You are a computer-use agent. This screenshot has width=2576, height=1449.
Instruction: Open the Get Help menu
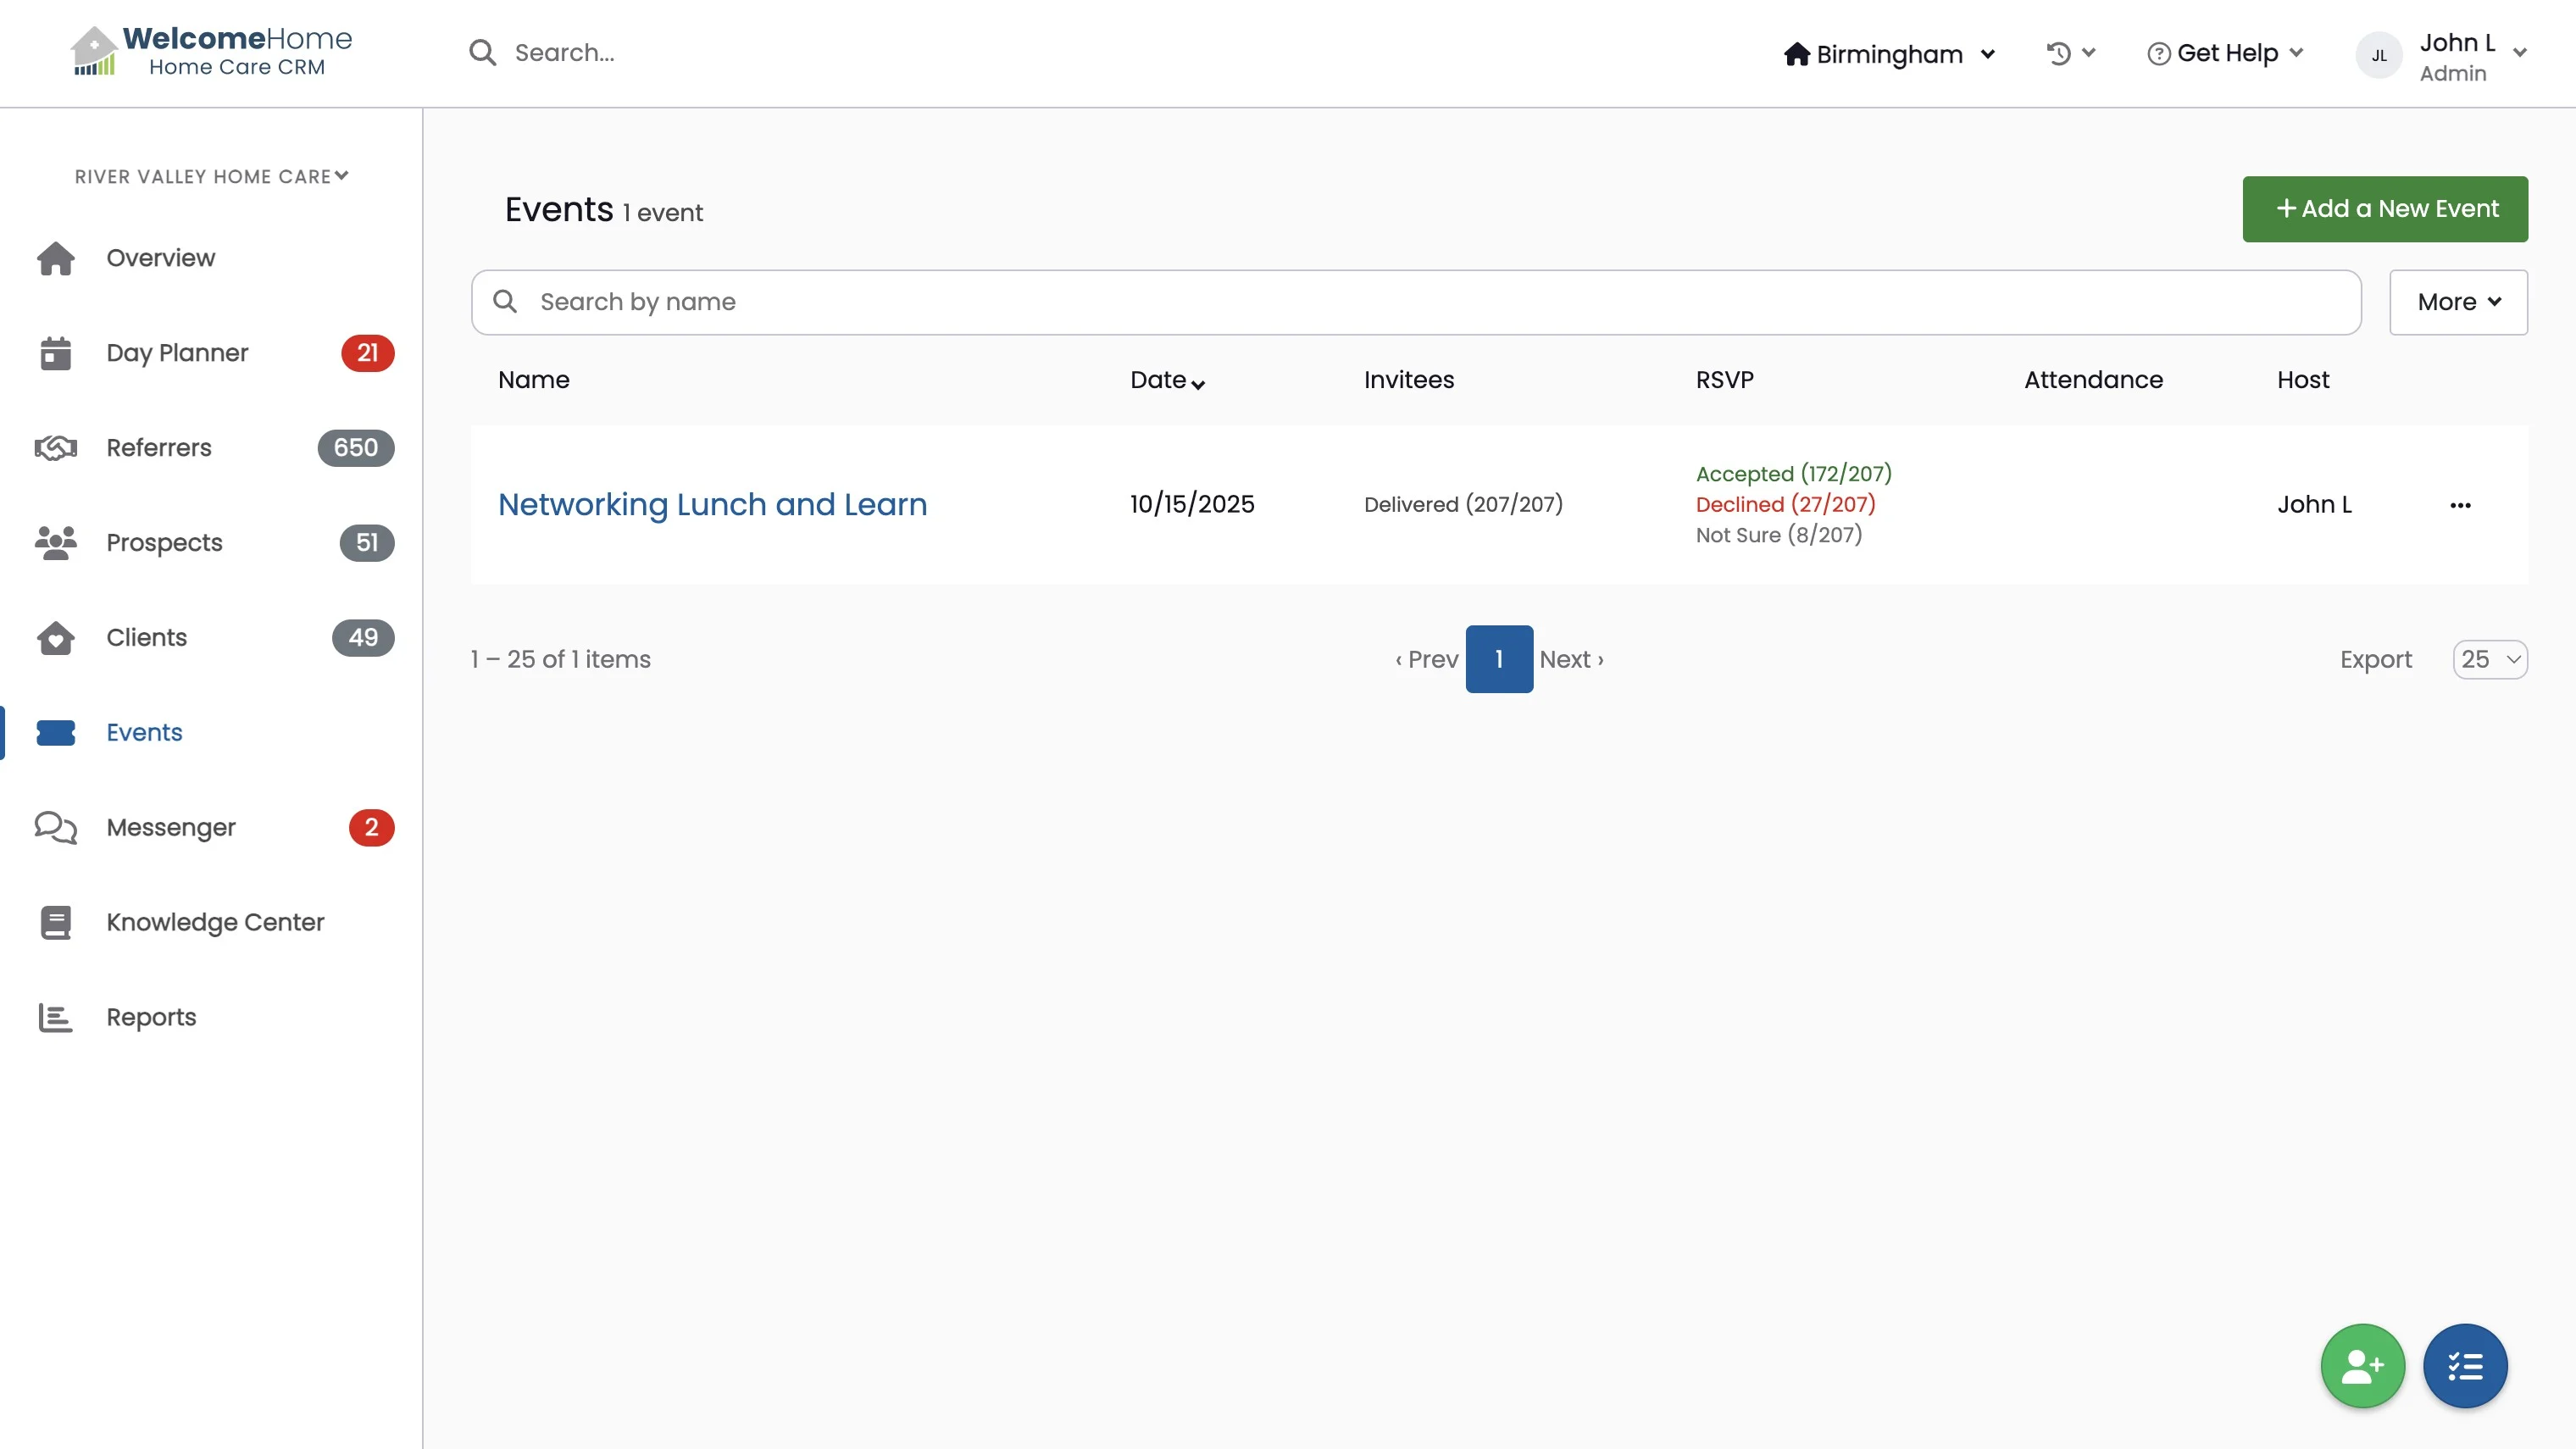click(2226, 53)
